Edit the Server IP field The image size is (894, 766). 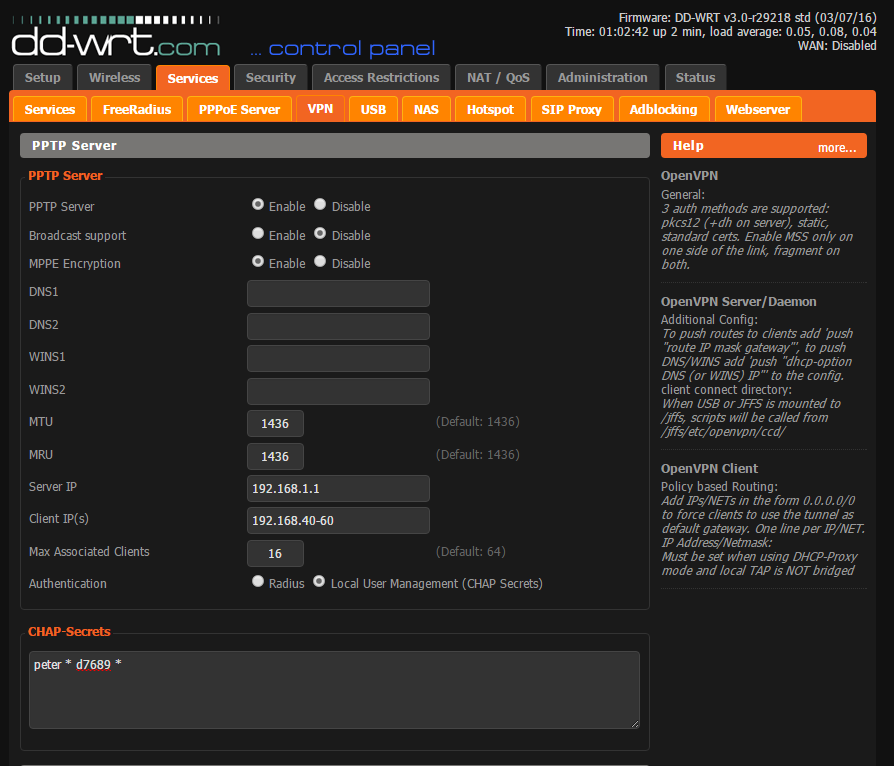pos(338,488)
